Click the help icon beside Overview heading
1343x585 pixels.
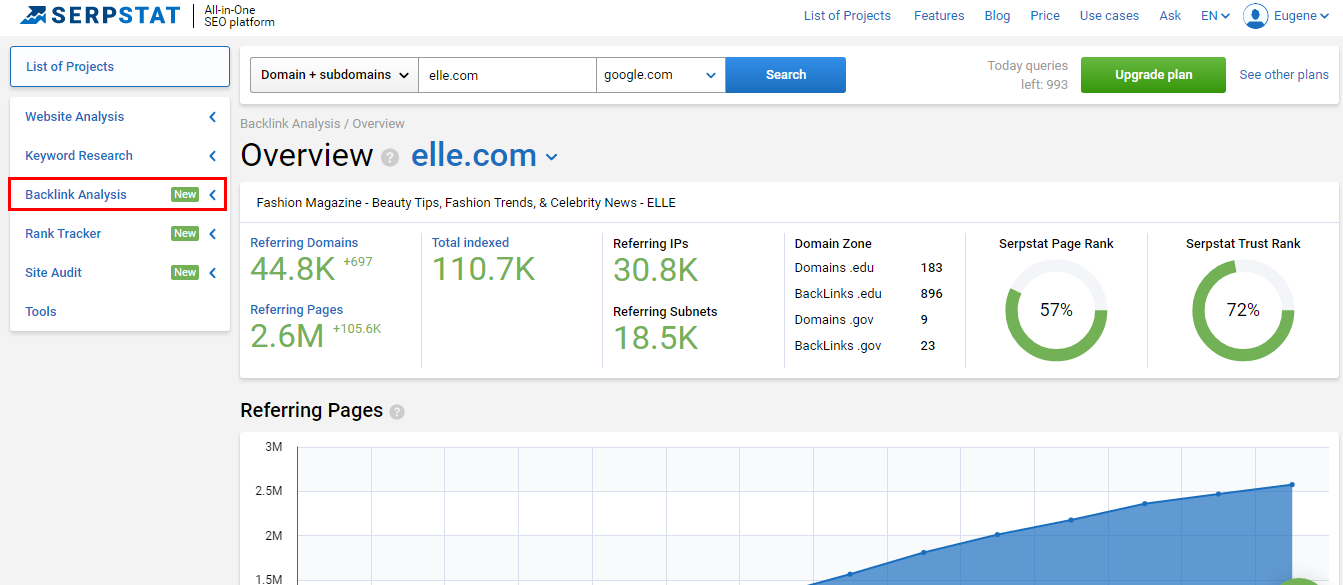point(390,158)
